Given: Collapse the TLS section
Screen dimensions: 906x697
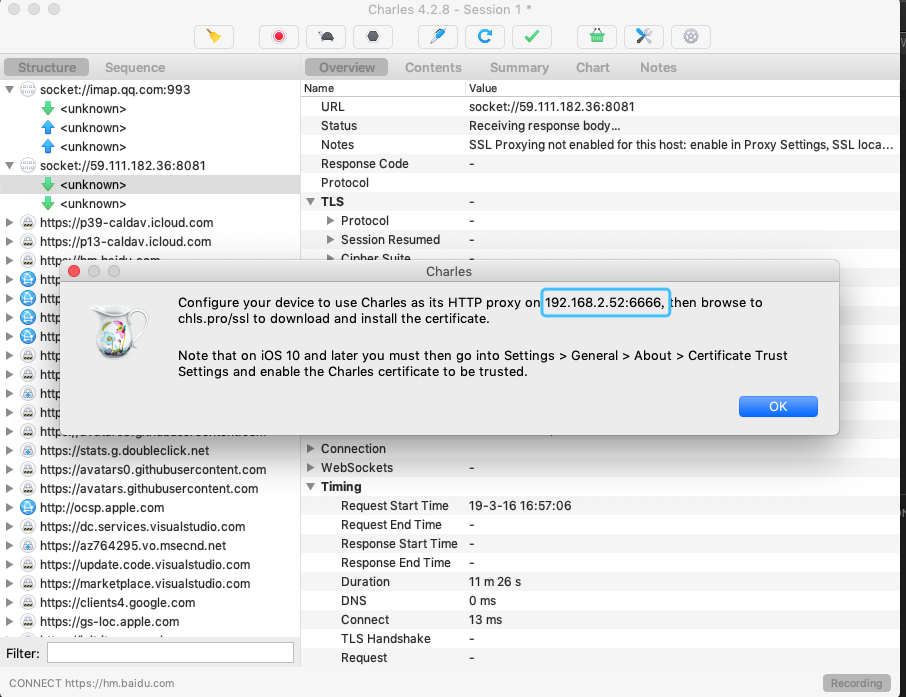Looking at the screenshot, I should click(311, 202).
